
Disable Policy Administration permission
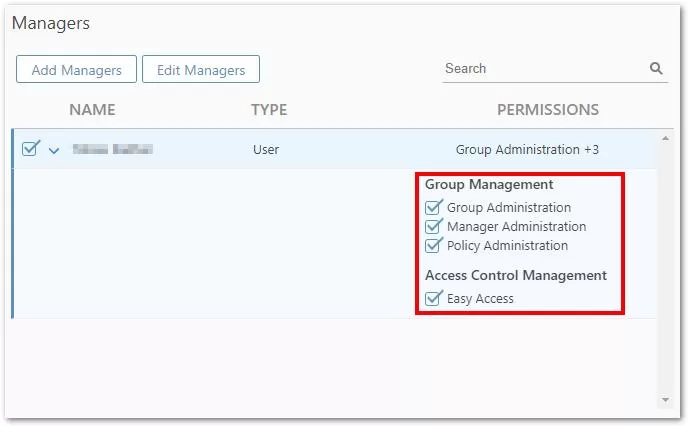[x=434, y=246]
